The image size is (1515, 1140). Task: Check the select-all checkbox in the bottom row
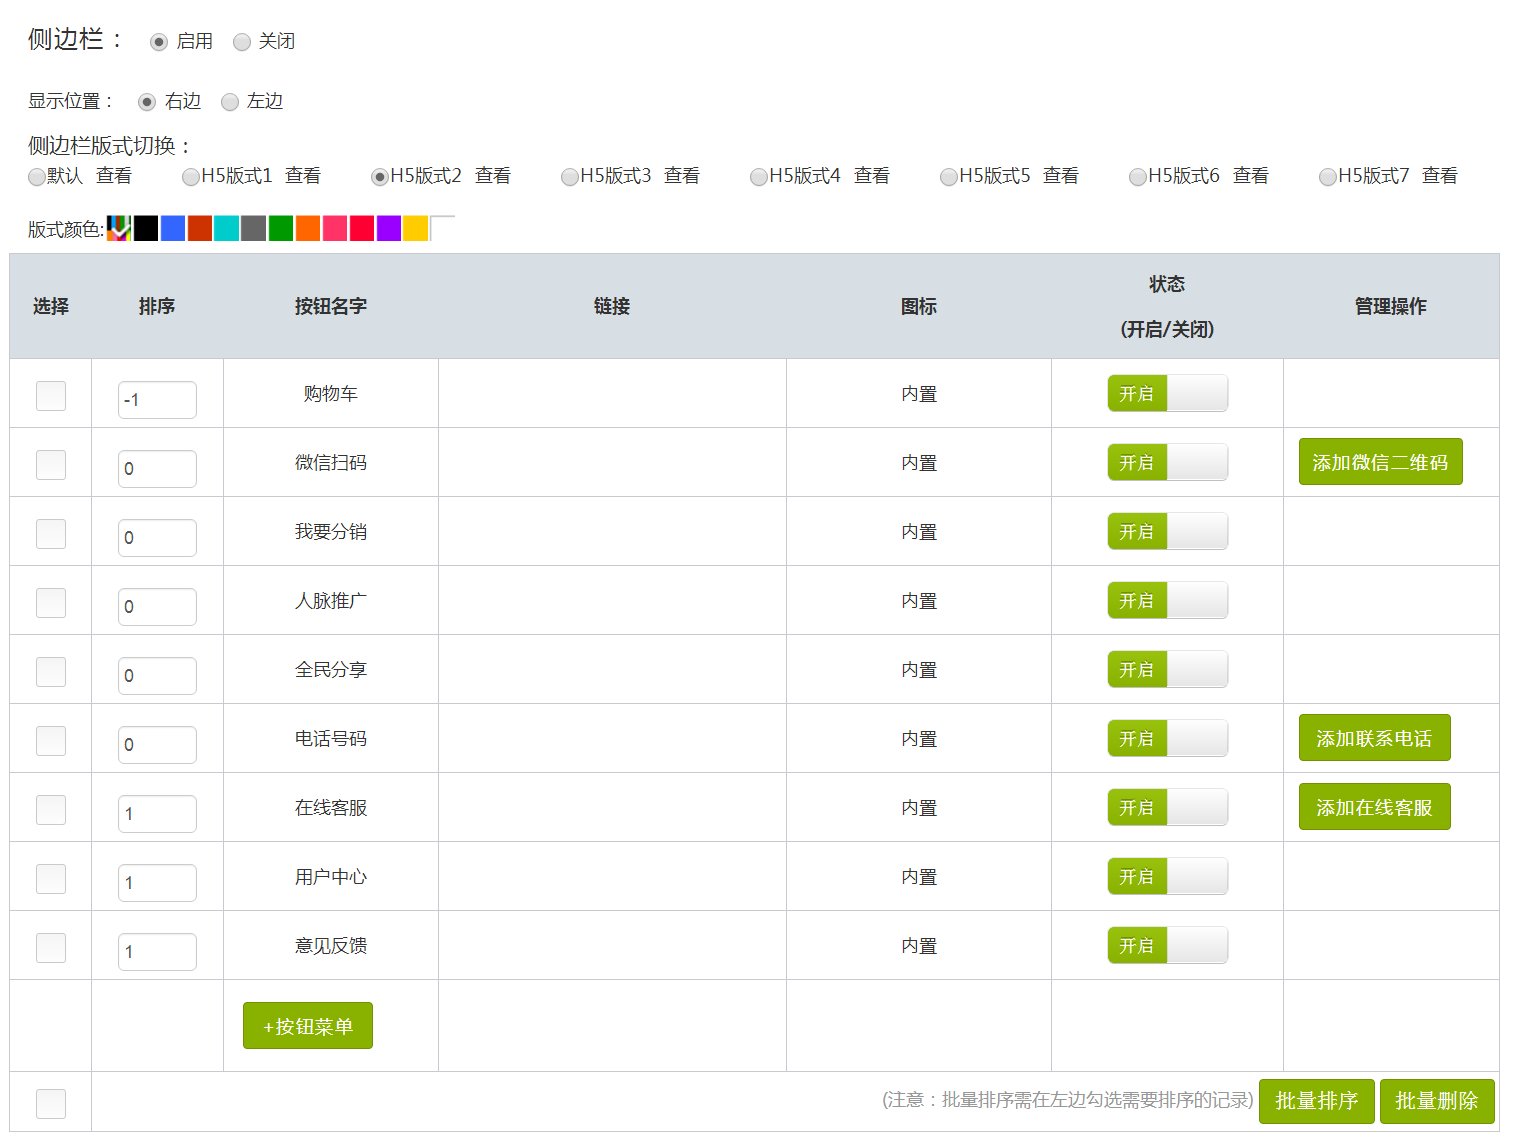click(51, 1103)
